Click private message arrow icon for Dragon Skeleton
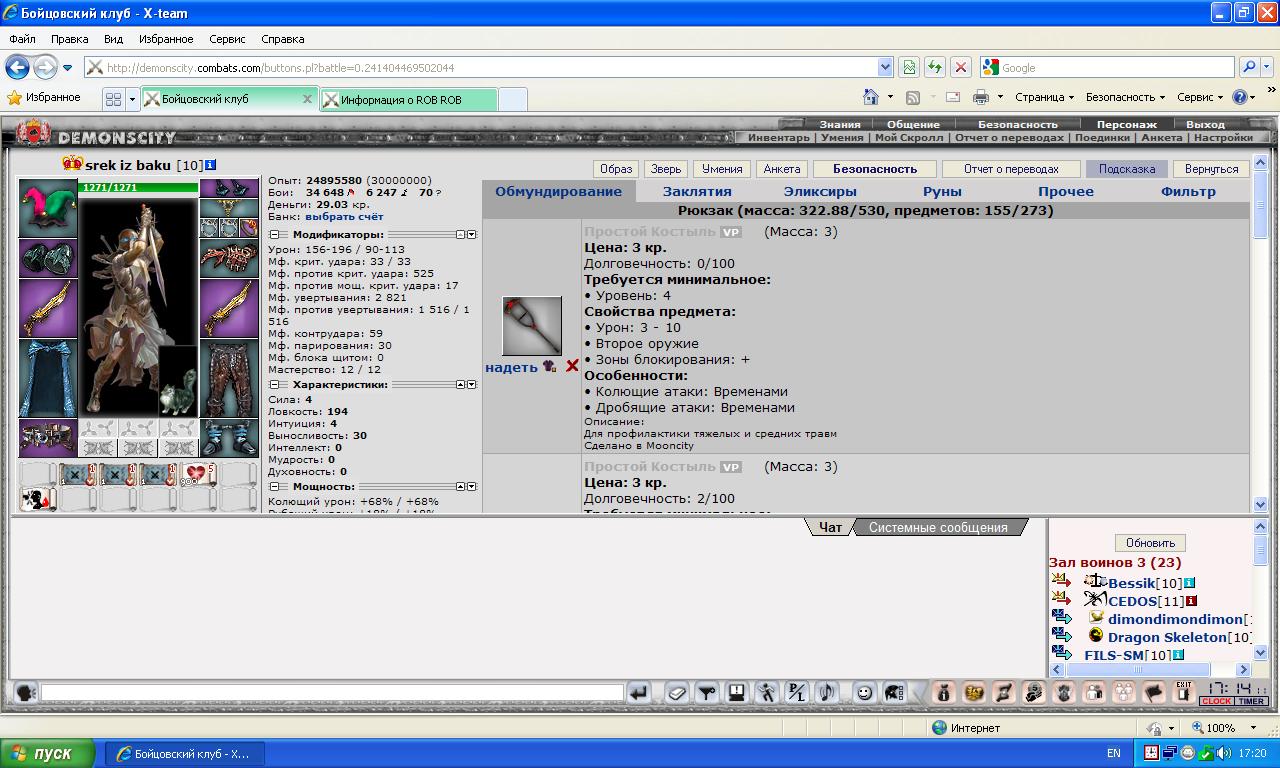This screenshot has width=1280, height=768. click(x=1061, y=635)
